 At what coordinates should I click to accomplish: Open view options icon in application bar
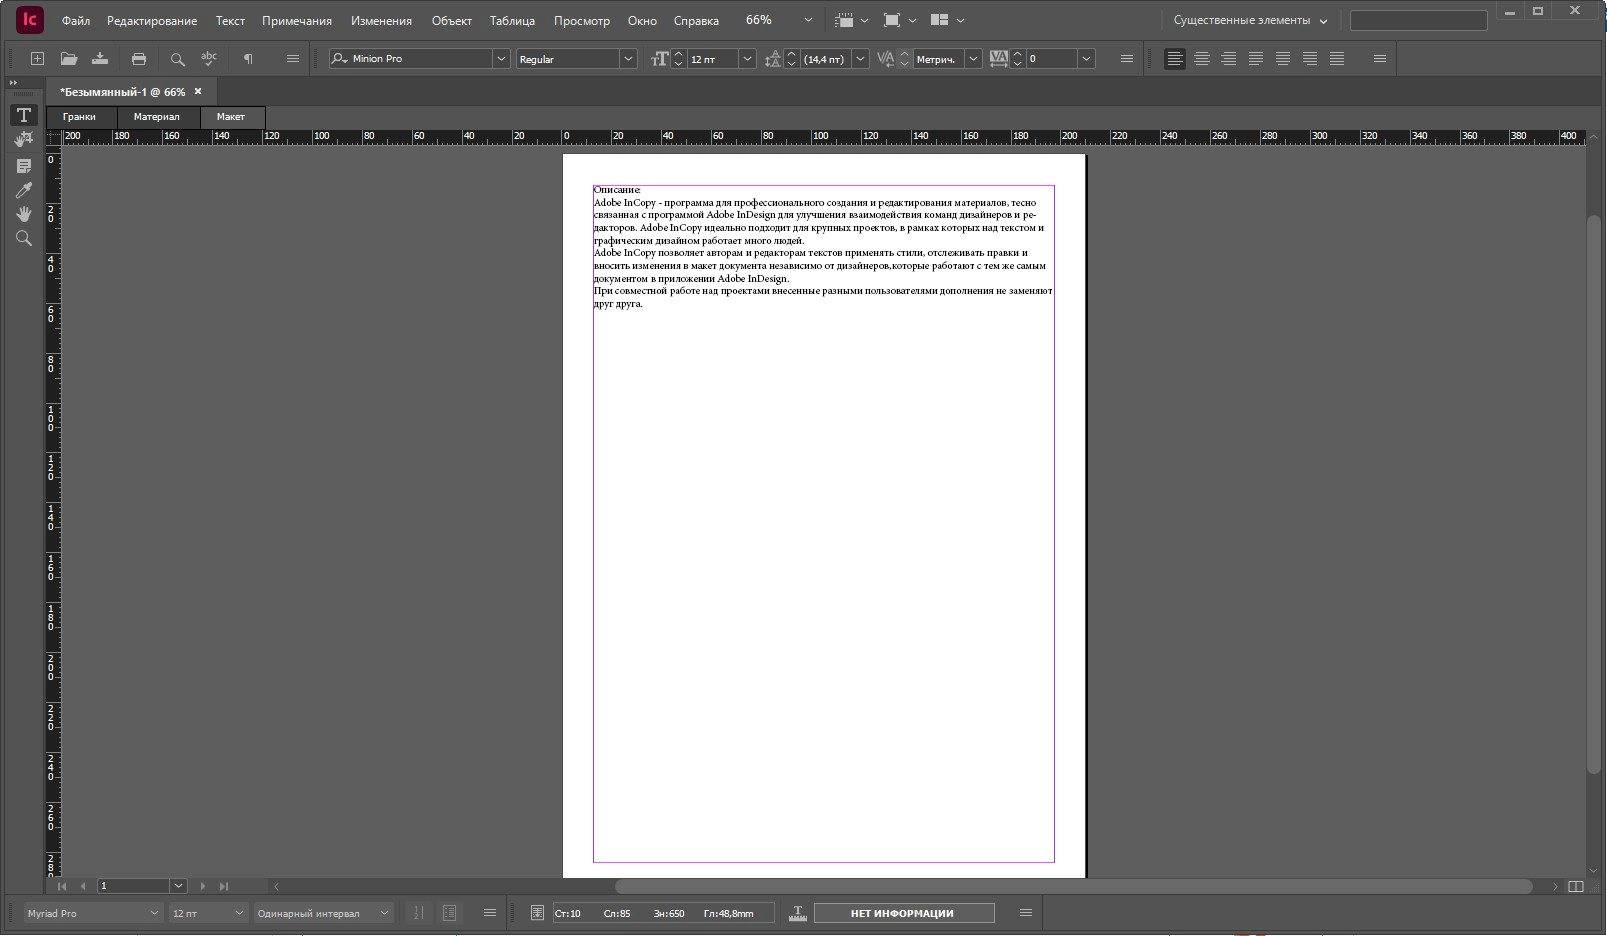tap(845, 20)
